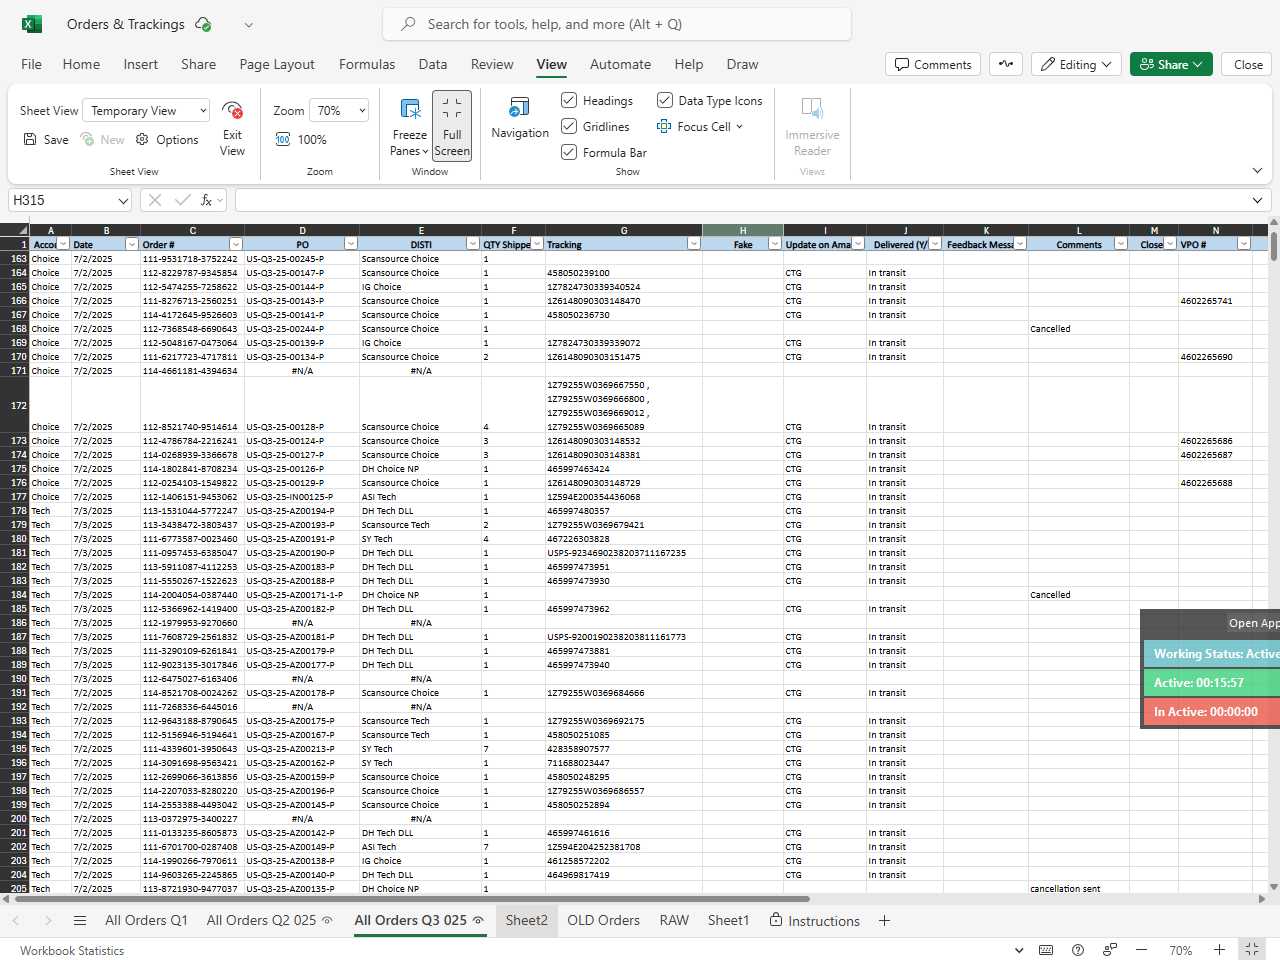Click the Freeze Panes icon
Image resolution: width=1280 pixels, height=960 pixels.
pyautogui.click(x=410, y=109)
